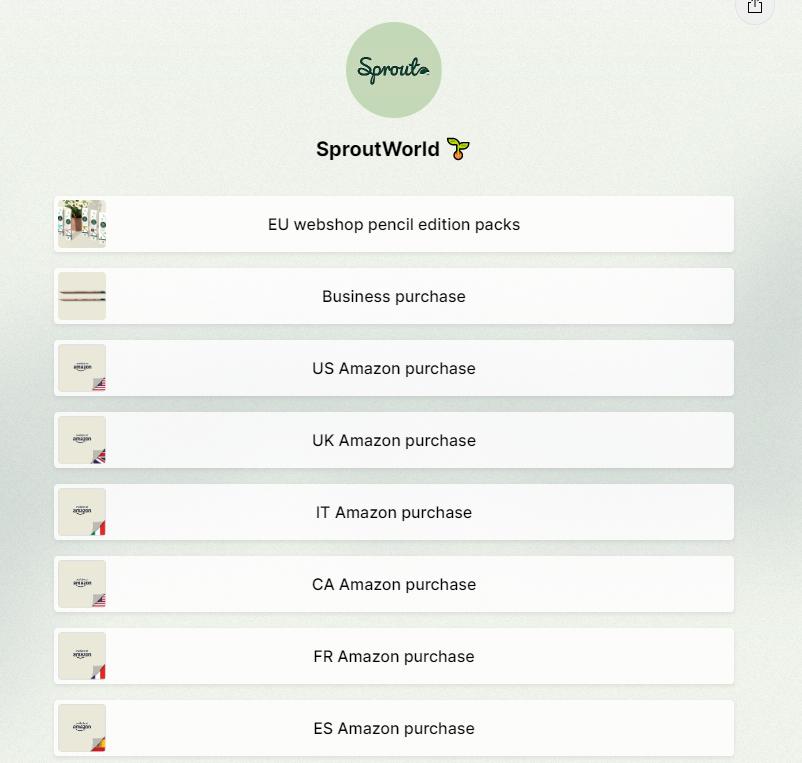The height and width of the screenshot is (763, 802).
Task: Go to US Amazon purchase
Action: (x=394, y=368)
